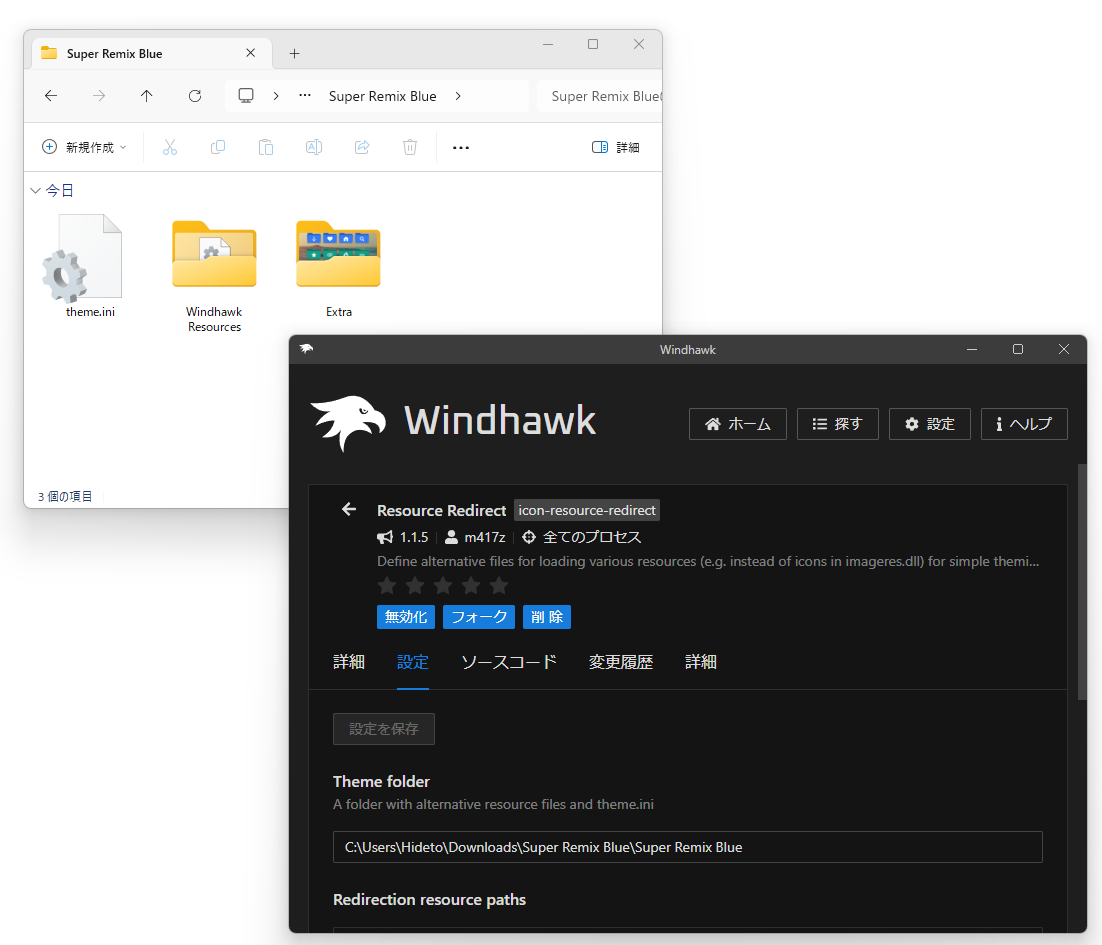Go back in File Explorer
This screenshot has width=1102, height=945.
click(51, 96)
